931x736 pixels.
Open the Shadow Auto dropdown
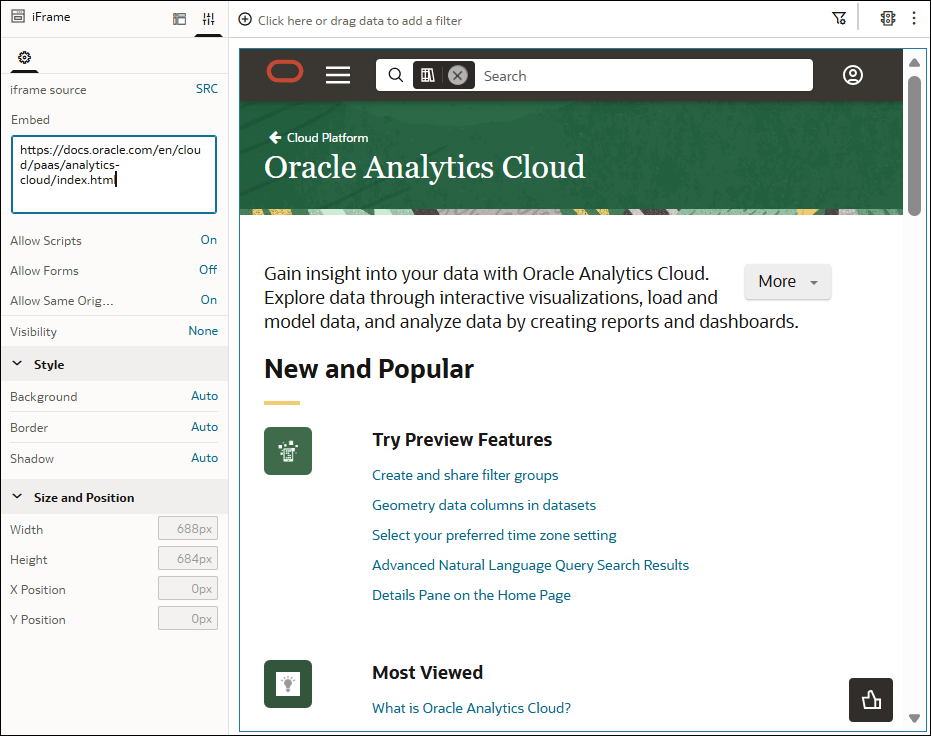pos(204,458)
